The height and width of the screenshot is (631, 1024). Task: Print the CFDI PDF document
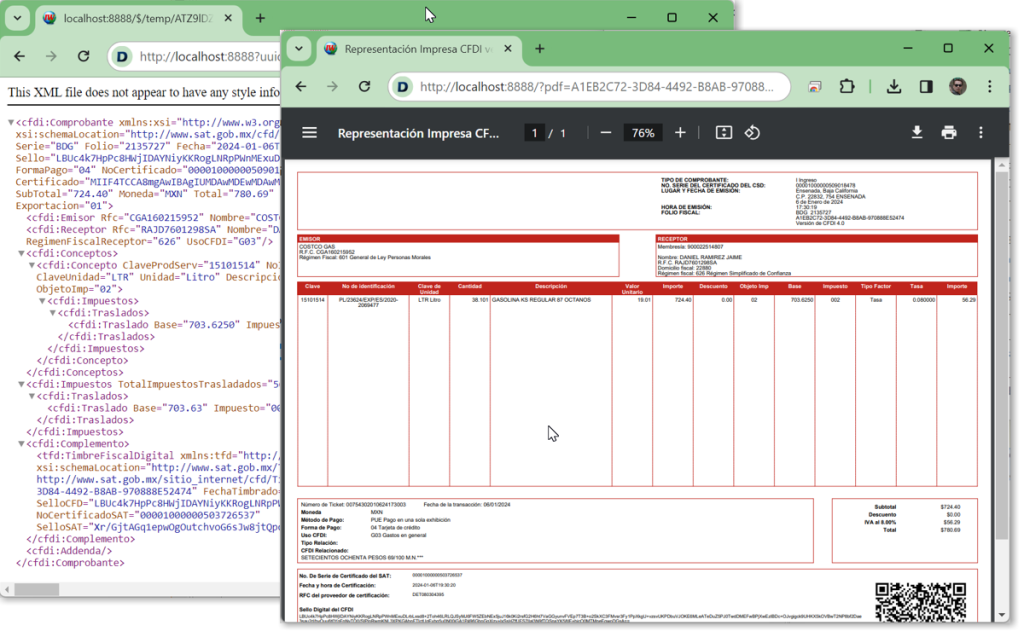coord(948,133)
